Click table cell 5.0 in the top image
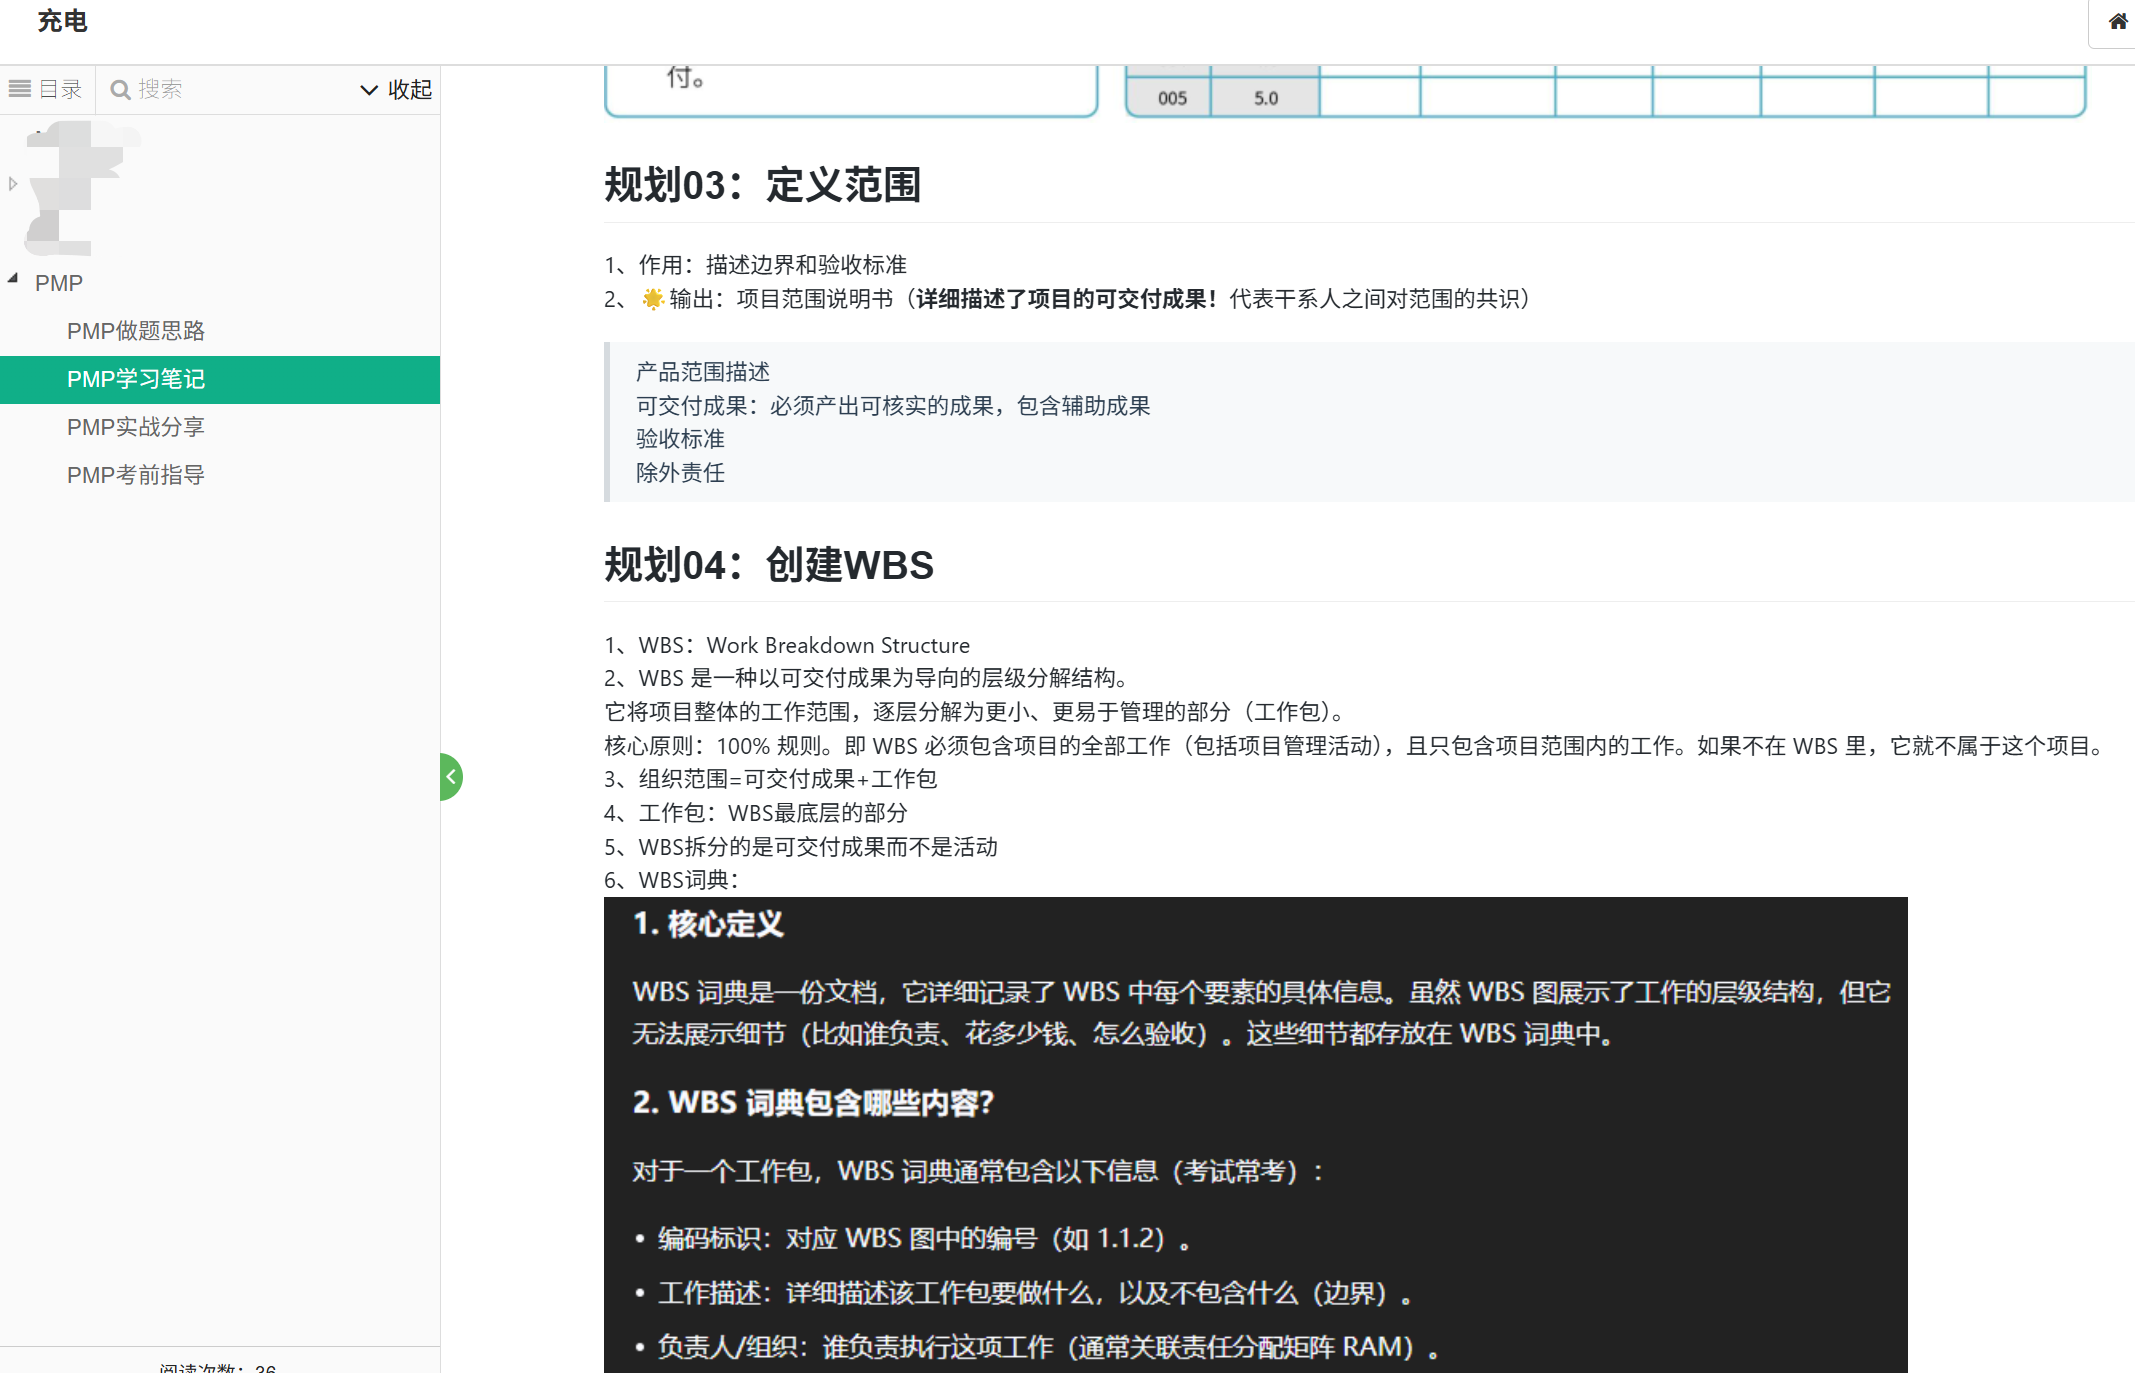 pyautogui.click(x=1266, y=98)
